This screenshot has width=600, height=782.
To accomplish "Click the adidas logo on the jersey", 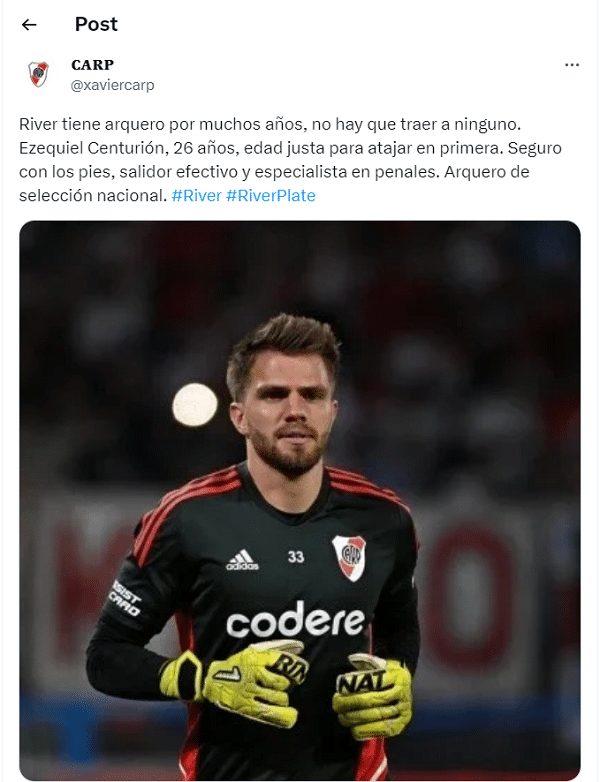I will [242, 560].
